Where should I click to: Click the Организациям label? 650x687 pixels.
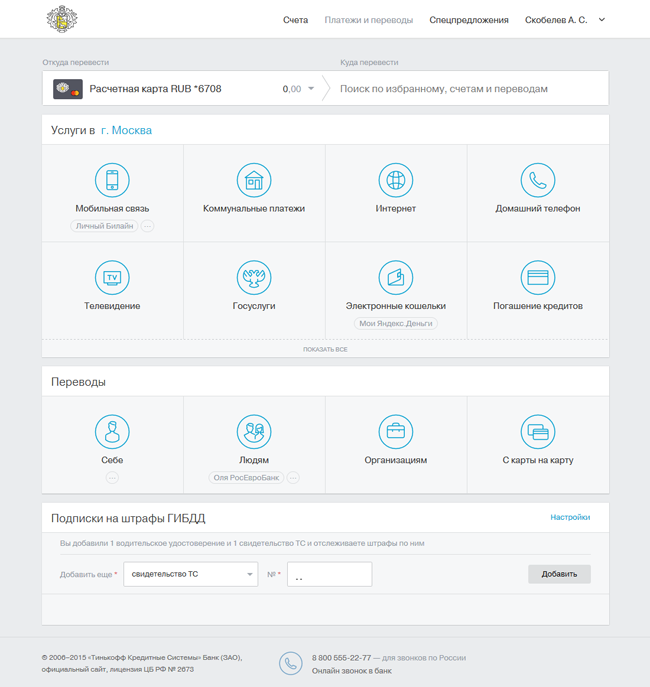click(396, 460)
